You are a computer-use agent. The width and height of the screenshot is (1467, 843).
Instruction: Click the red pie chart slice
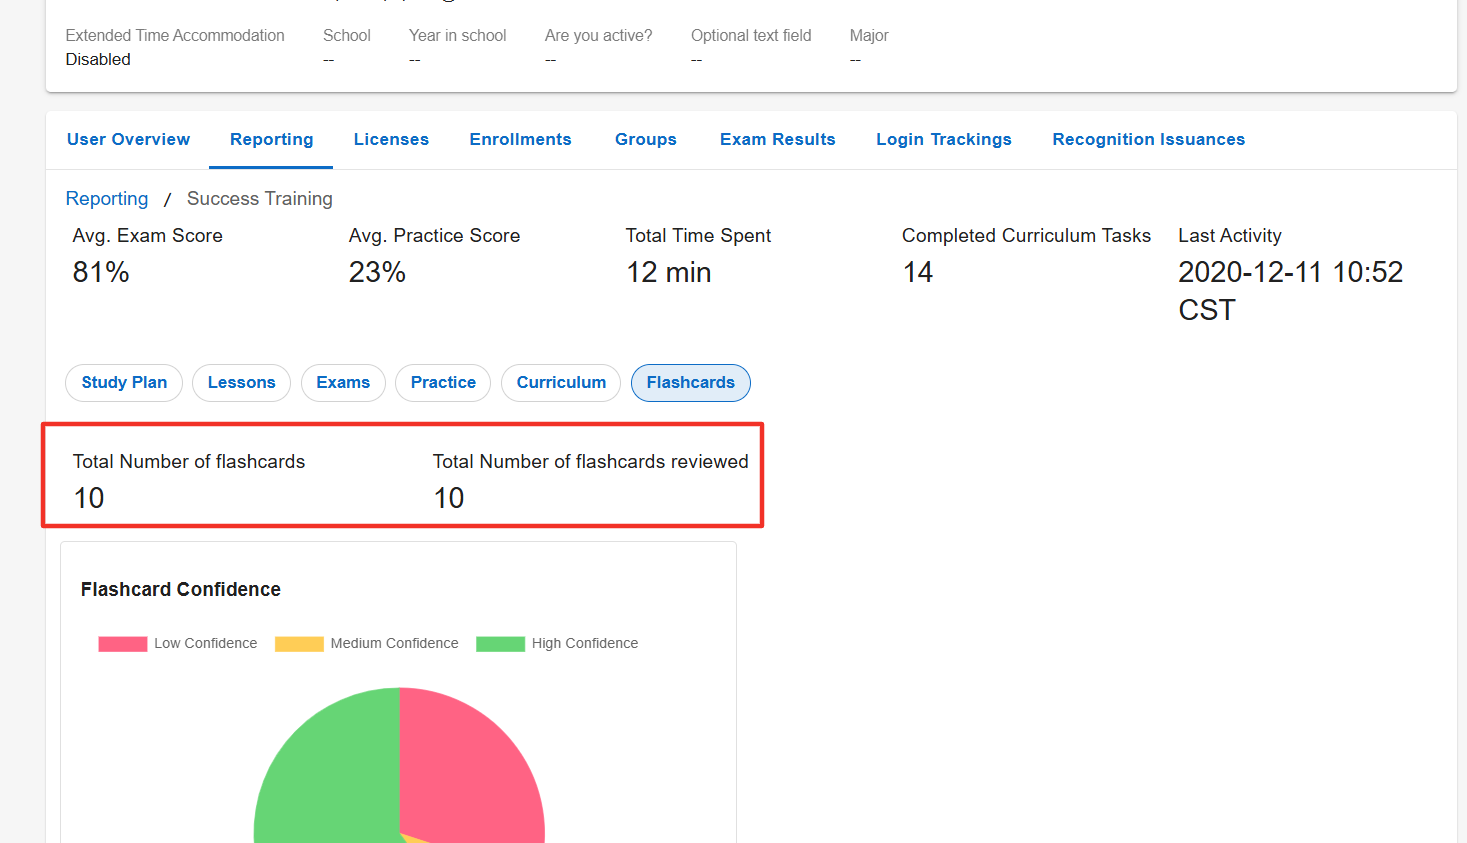click(x=470, y=770)
